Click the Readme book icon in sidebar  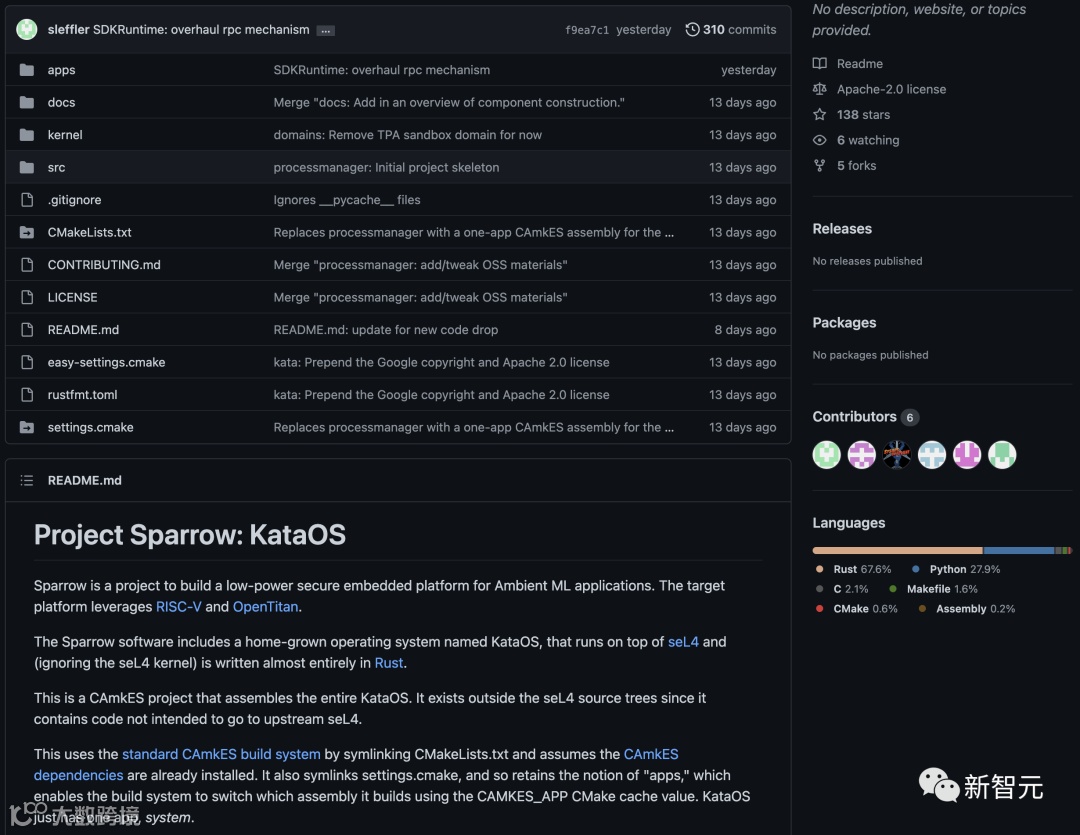point(820,63)
